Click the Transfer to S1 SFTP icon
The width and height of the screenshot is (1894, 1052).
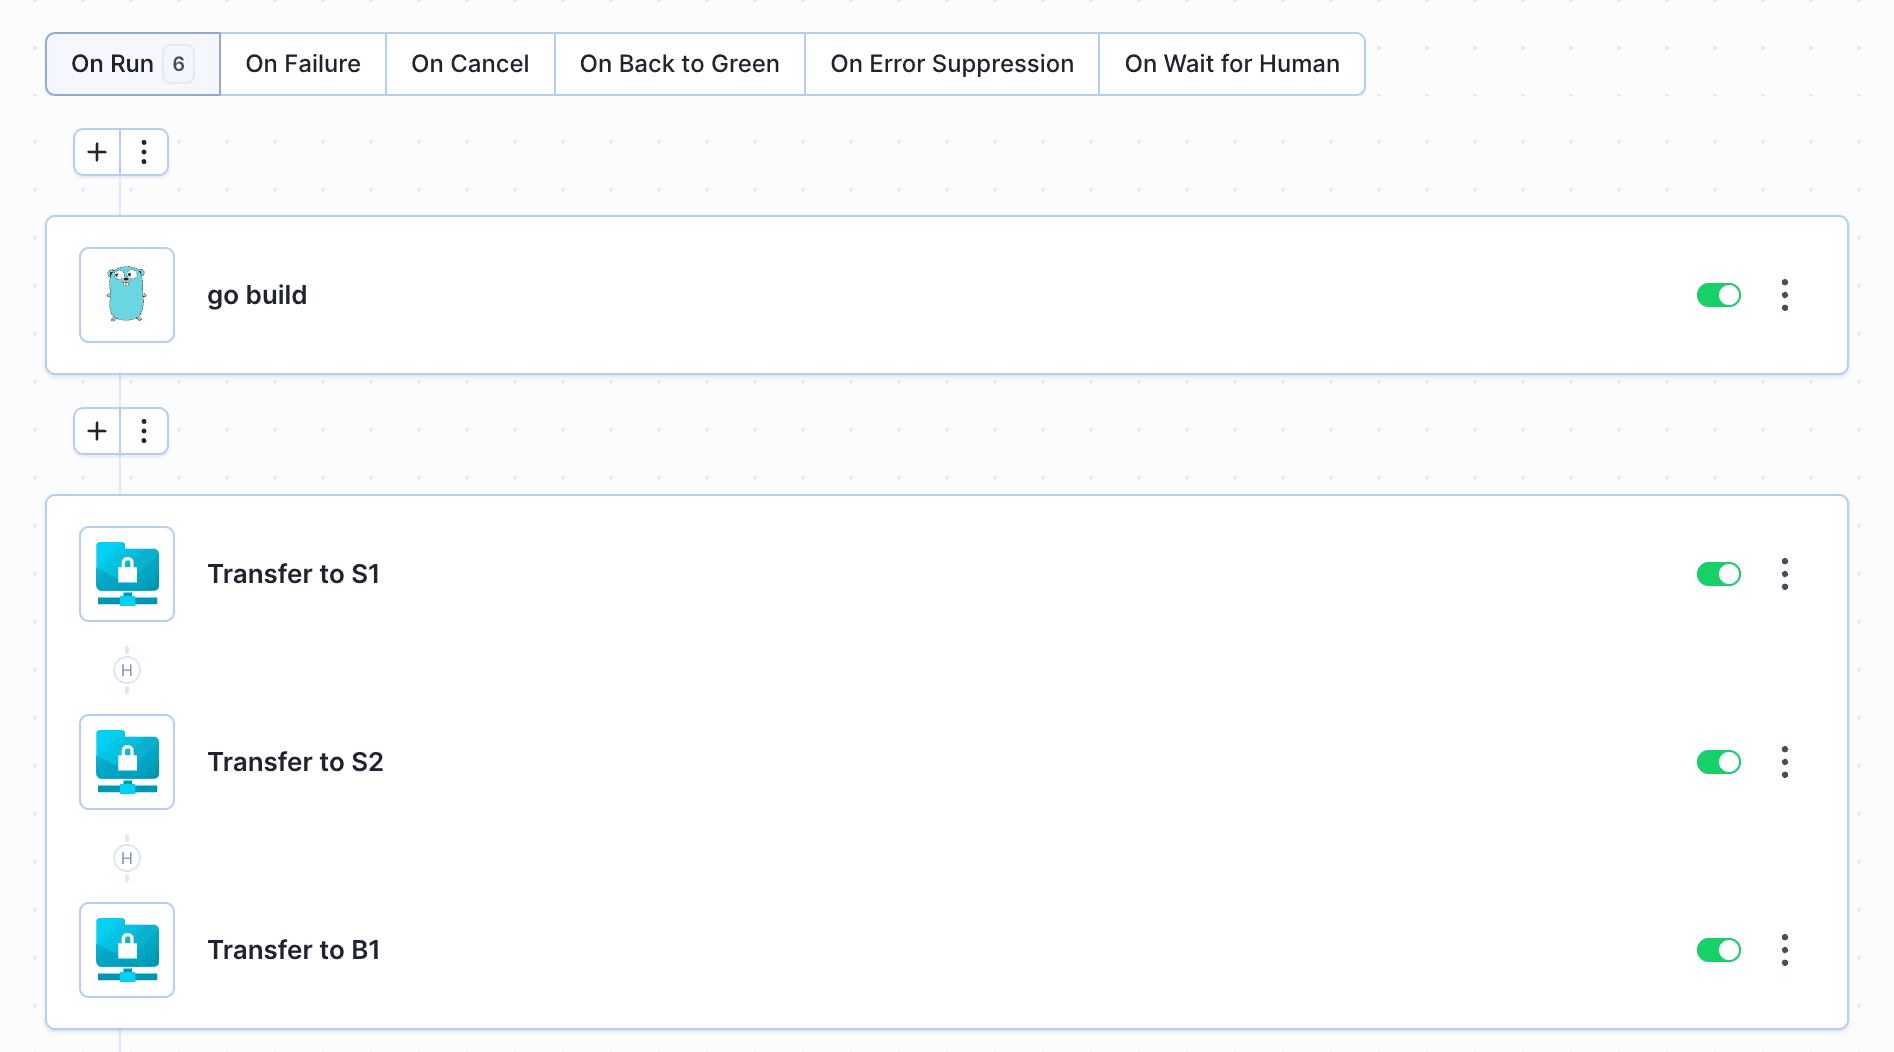[x=127, y=574]
